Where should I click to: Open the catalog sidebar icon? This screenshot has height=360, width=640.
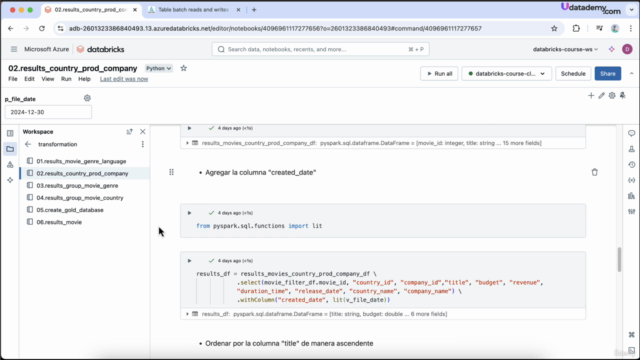[10, 164]
